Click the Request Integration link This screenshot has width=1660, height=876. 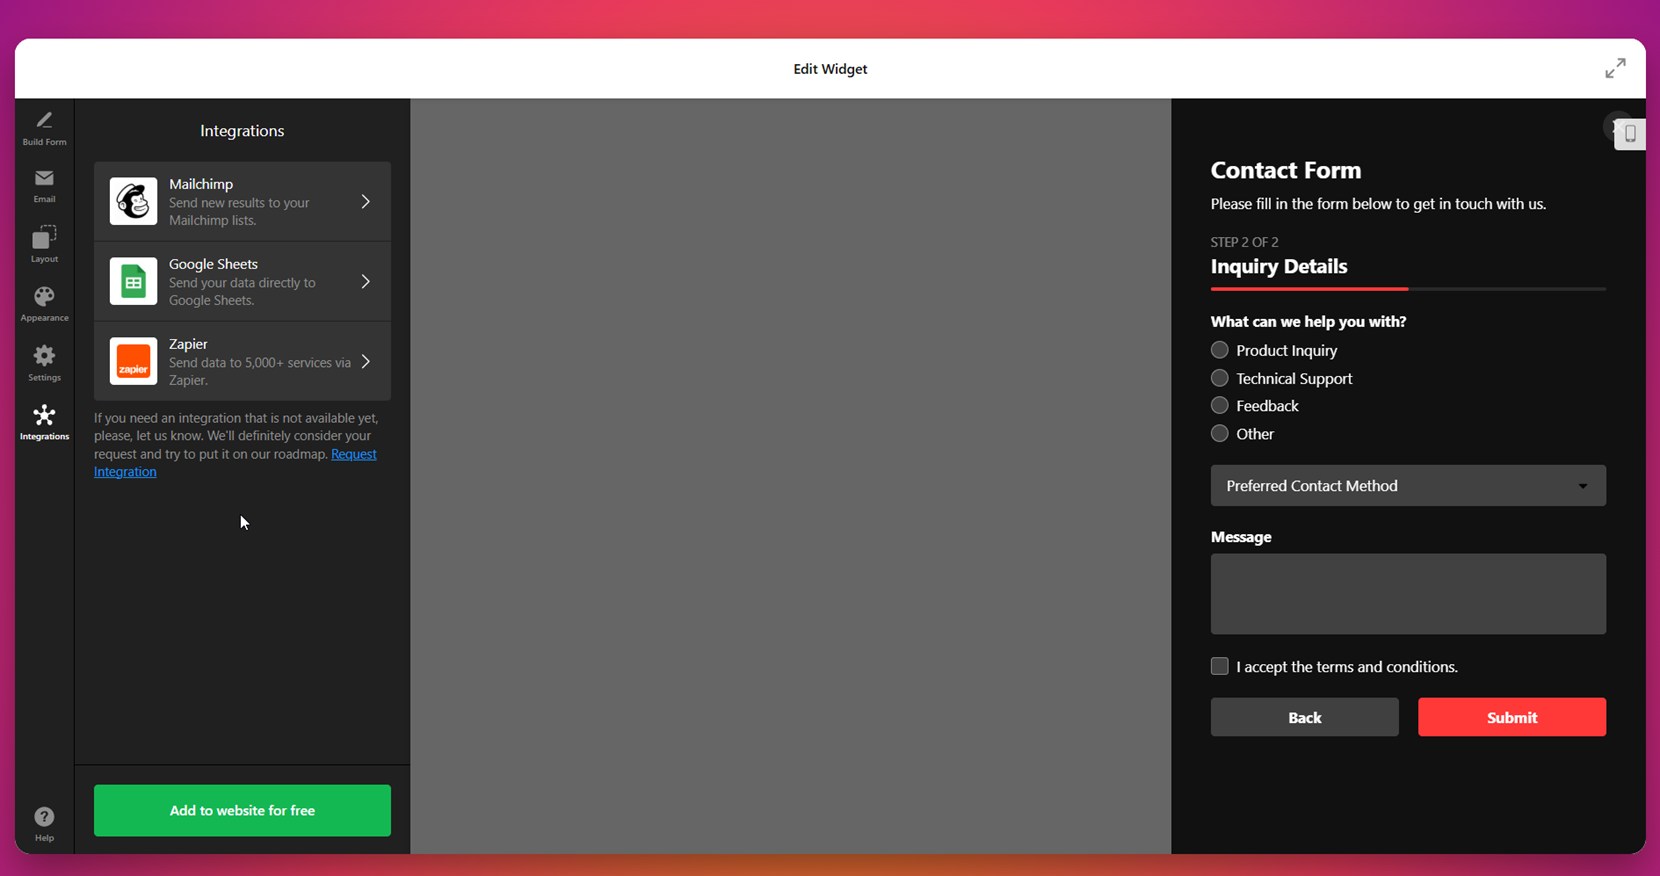pos(353,454)
